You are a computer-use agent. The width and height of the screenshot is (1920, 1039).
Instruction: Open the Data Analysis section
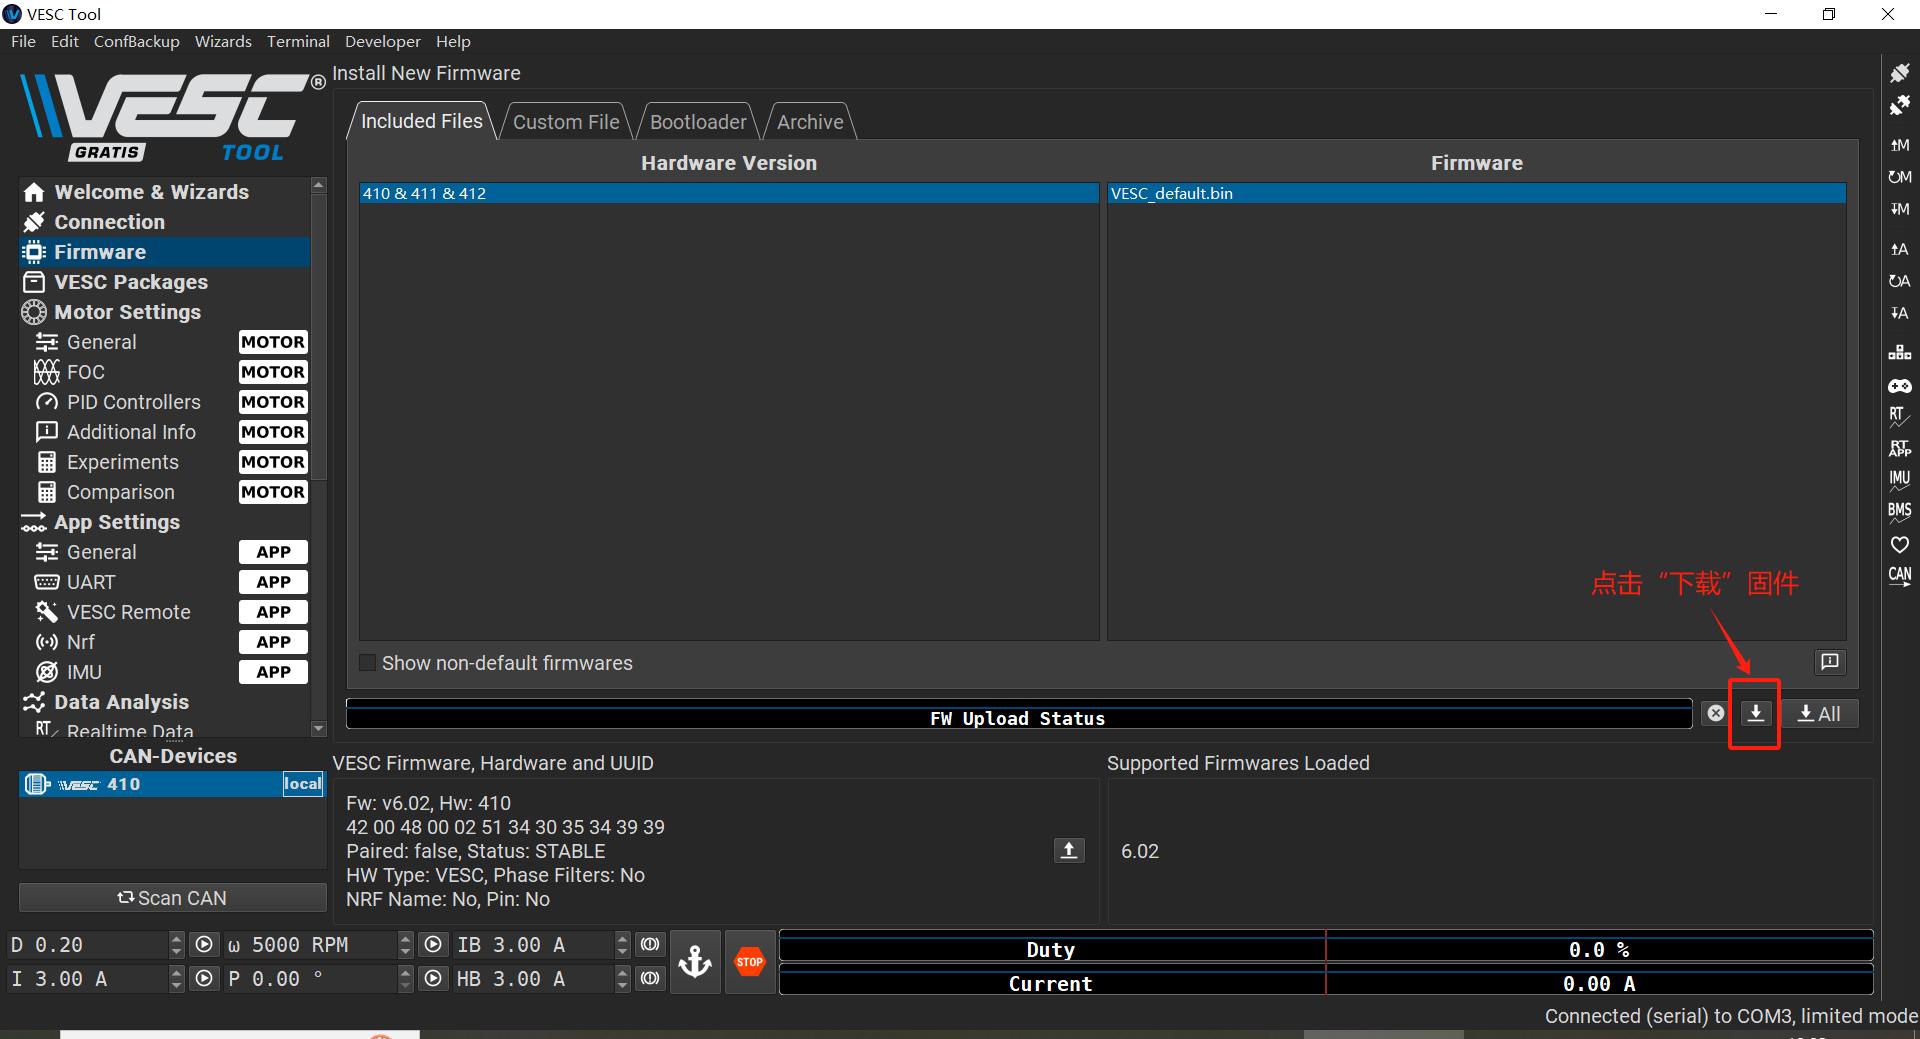[x=165, y=702]
